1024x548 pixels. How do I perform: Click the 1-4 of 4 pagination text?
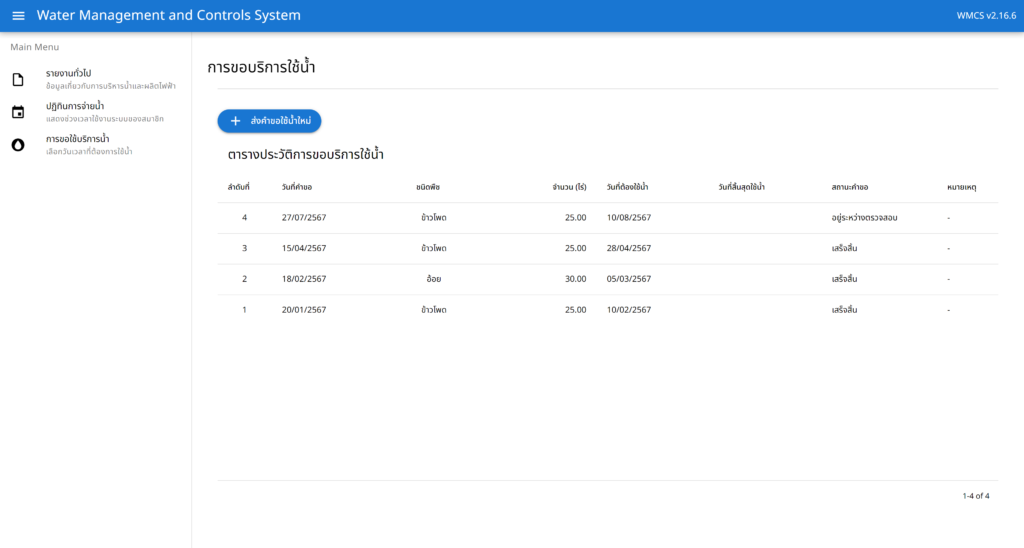(x=976, y=496)
